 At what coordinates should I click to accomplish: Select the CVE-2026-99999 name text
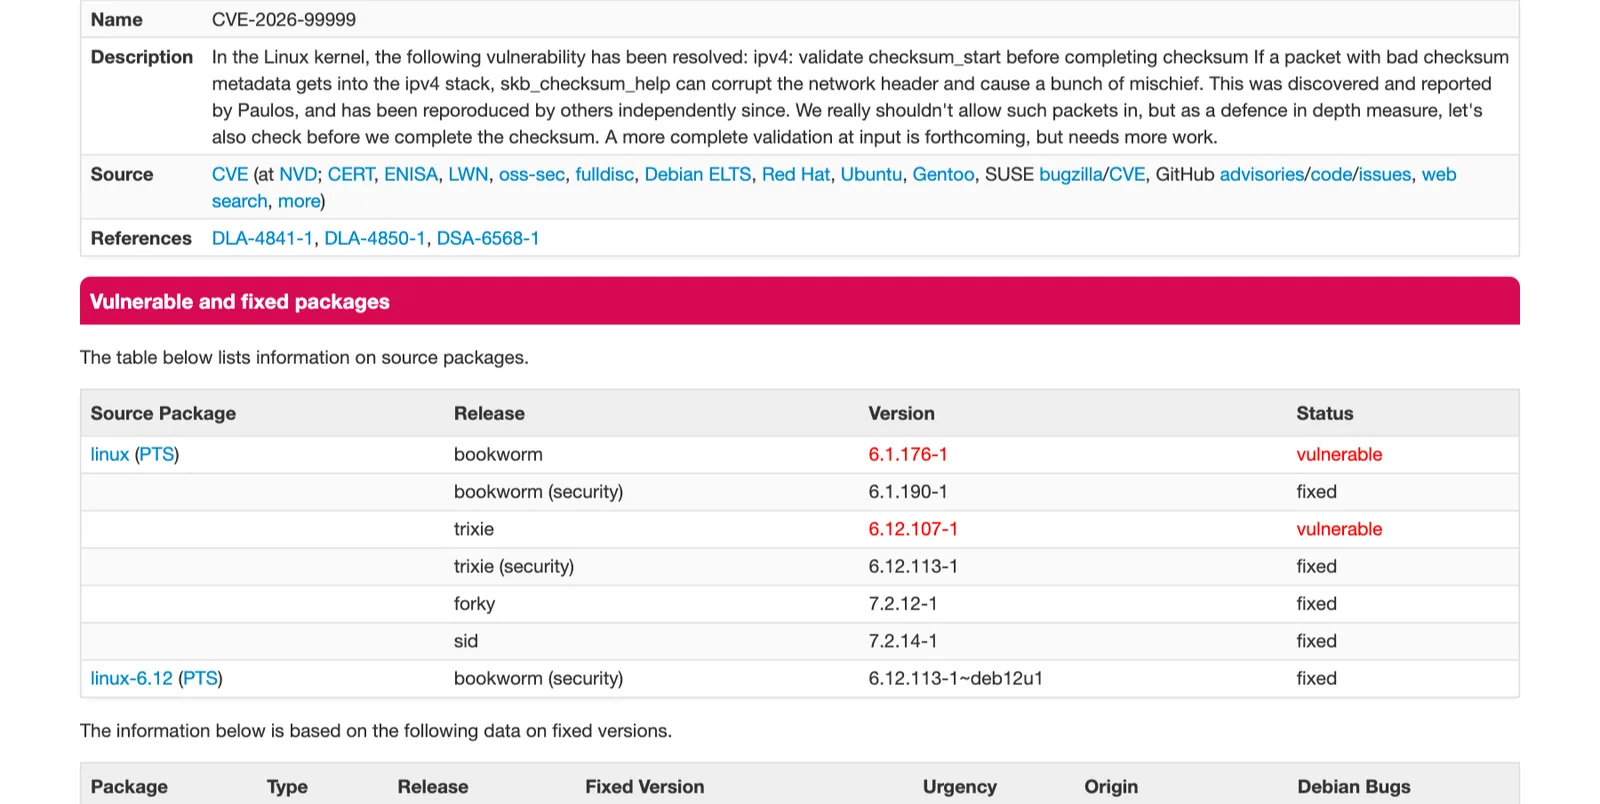coord(284,19)
